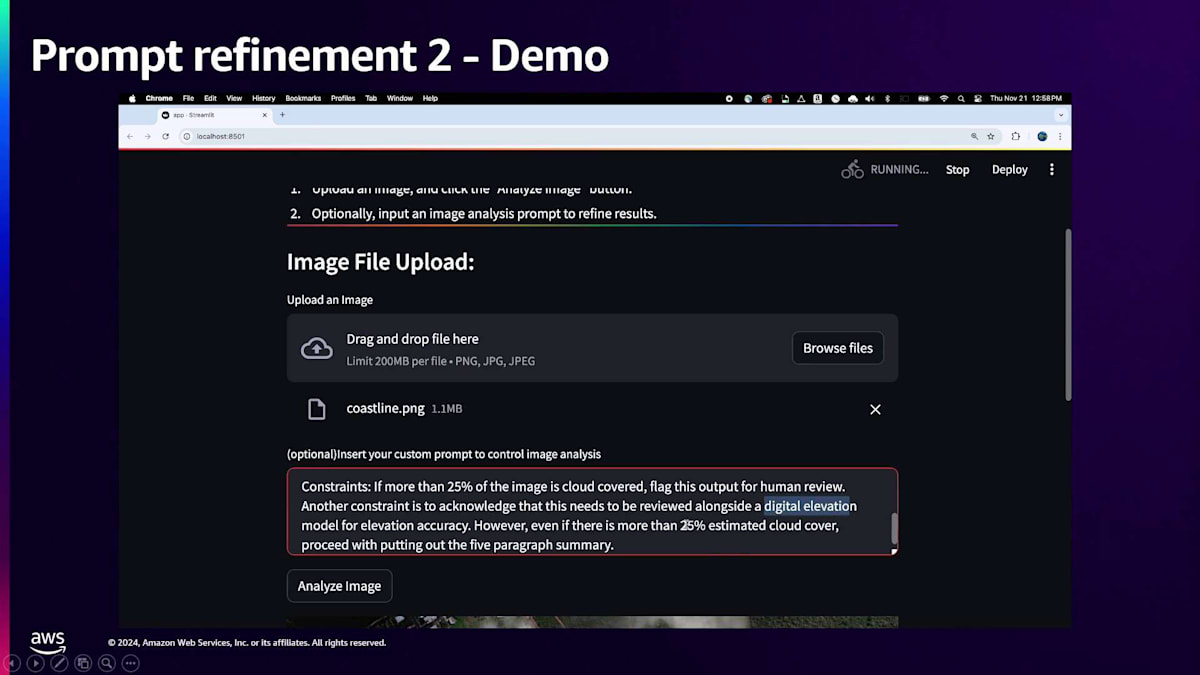This screenshot has width=1200, height=675.
Task: Open the Chrome app menu
Action: coord(159,98)
